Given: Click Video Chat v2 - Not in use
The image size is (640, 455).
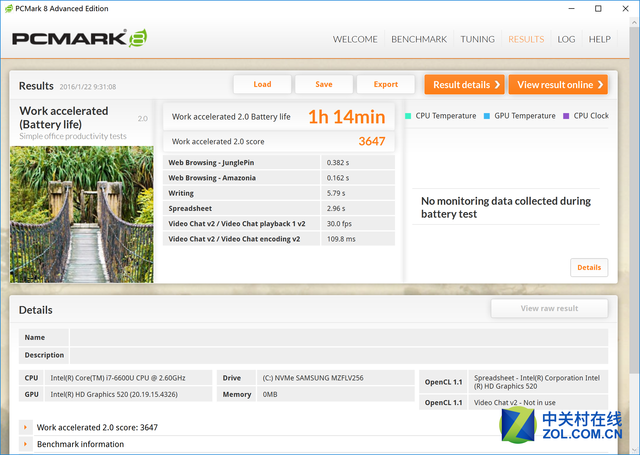Looking at the screenshot, I should 515,402.
